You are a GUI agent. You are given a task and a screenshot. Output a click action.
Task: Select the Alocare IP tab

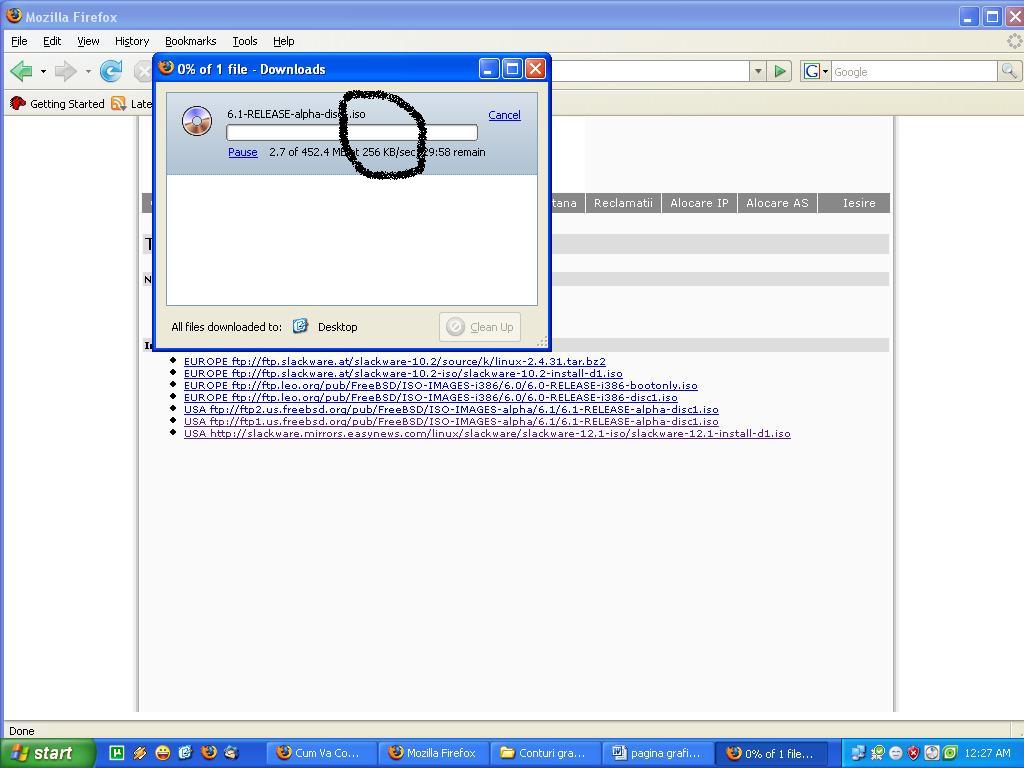pos(699,203)
